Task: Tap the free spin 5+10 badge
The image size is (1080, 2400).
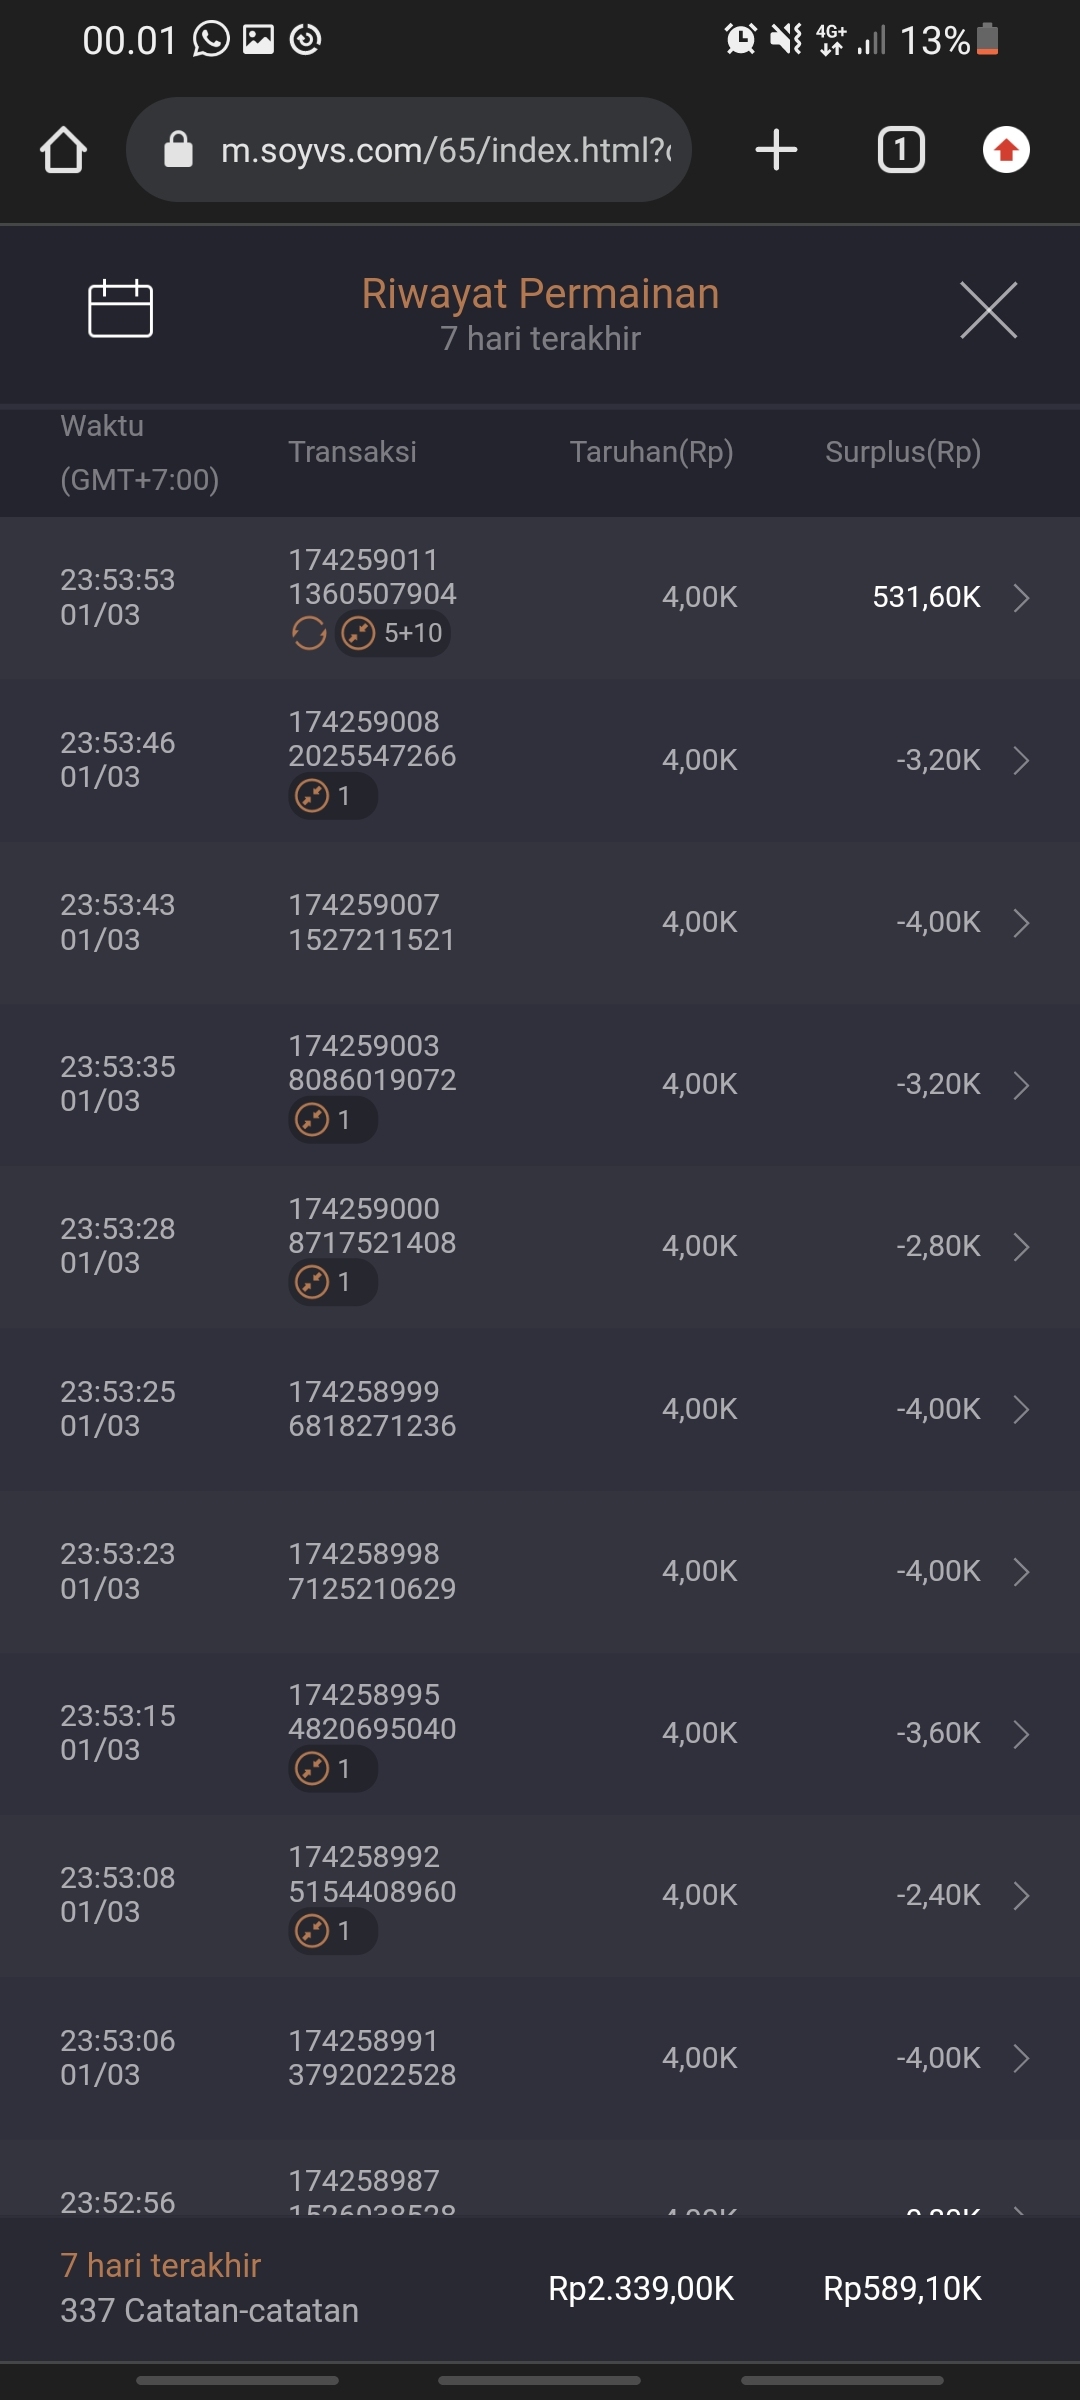Action: click(393, 633)
